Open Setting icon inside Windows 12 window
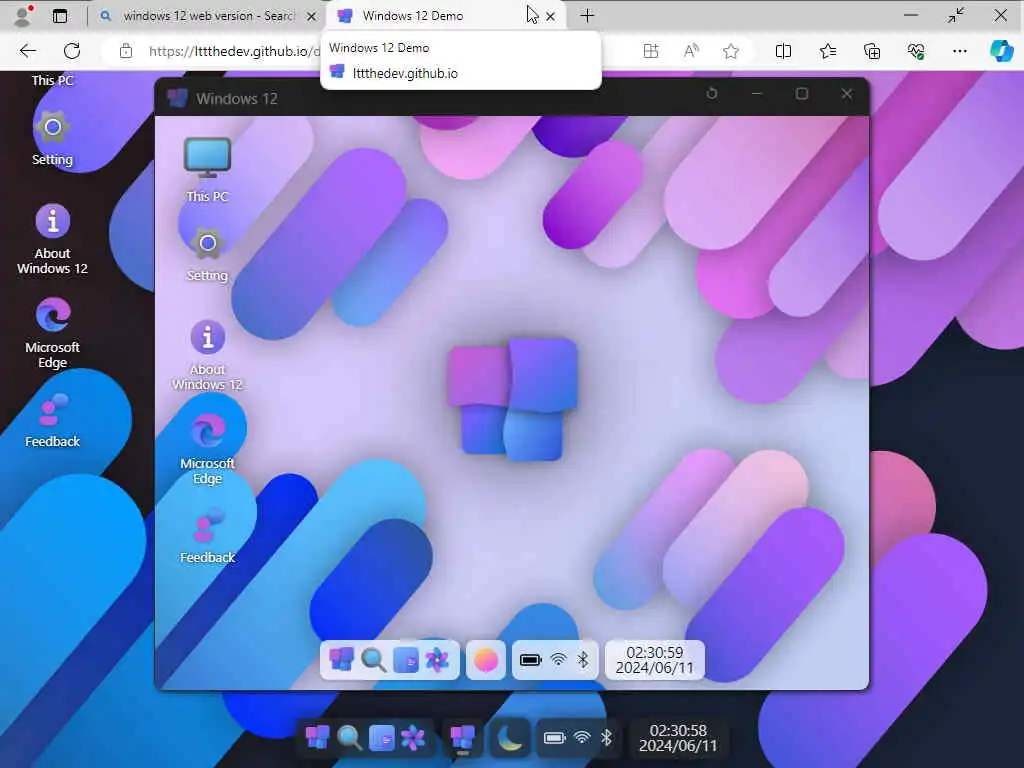 207,255
